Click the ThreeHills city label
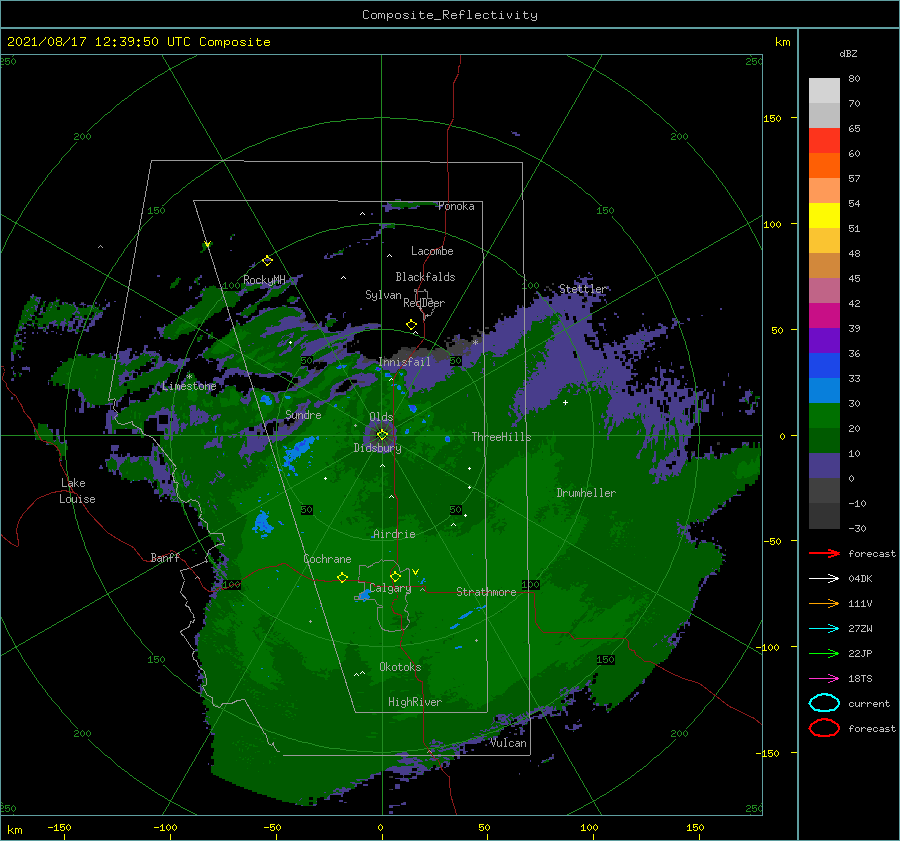Screen dimensions: 900x841 (x=502, y=437)
